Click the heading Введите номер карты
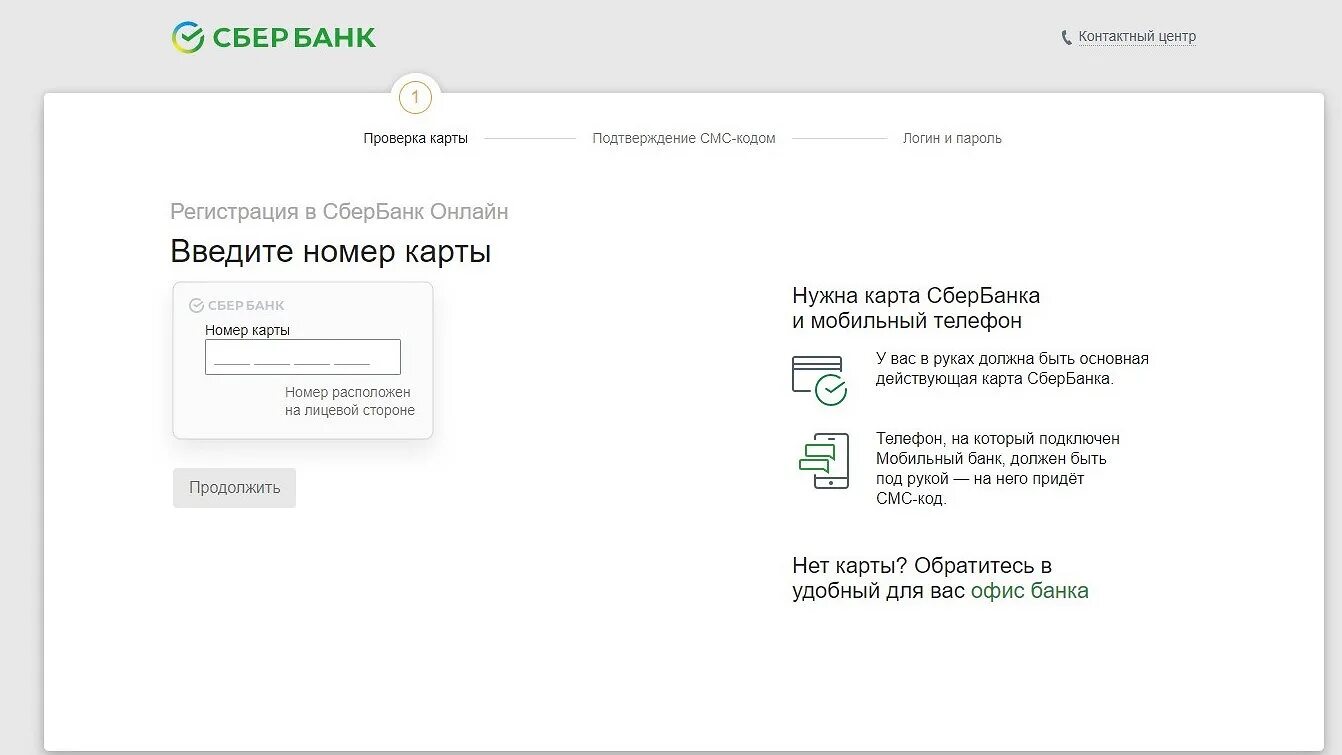This screenshot has width=1342, height=755. [x=330, y=251]
